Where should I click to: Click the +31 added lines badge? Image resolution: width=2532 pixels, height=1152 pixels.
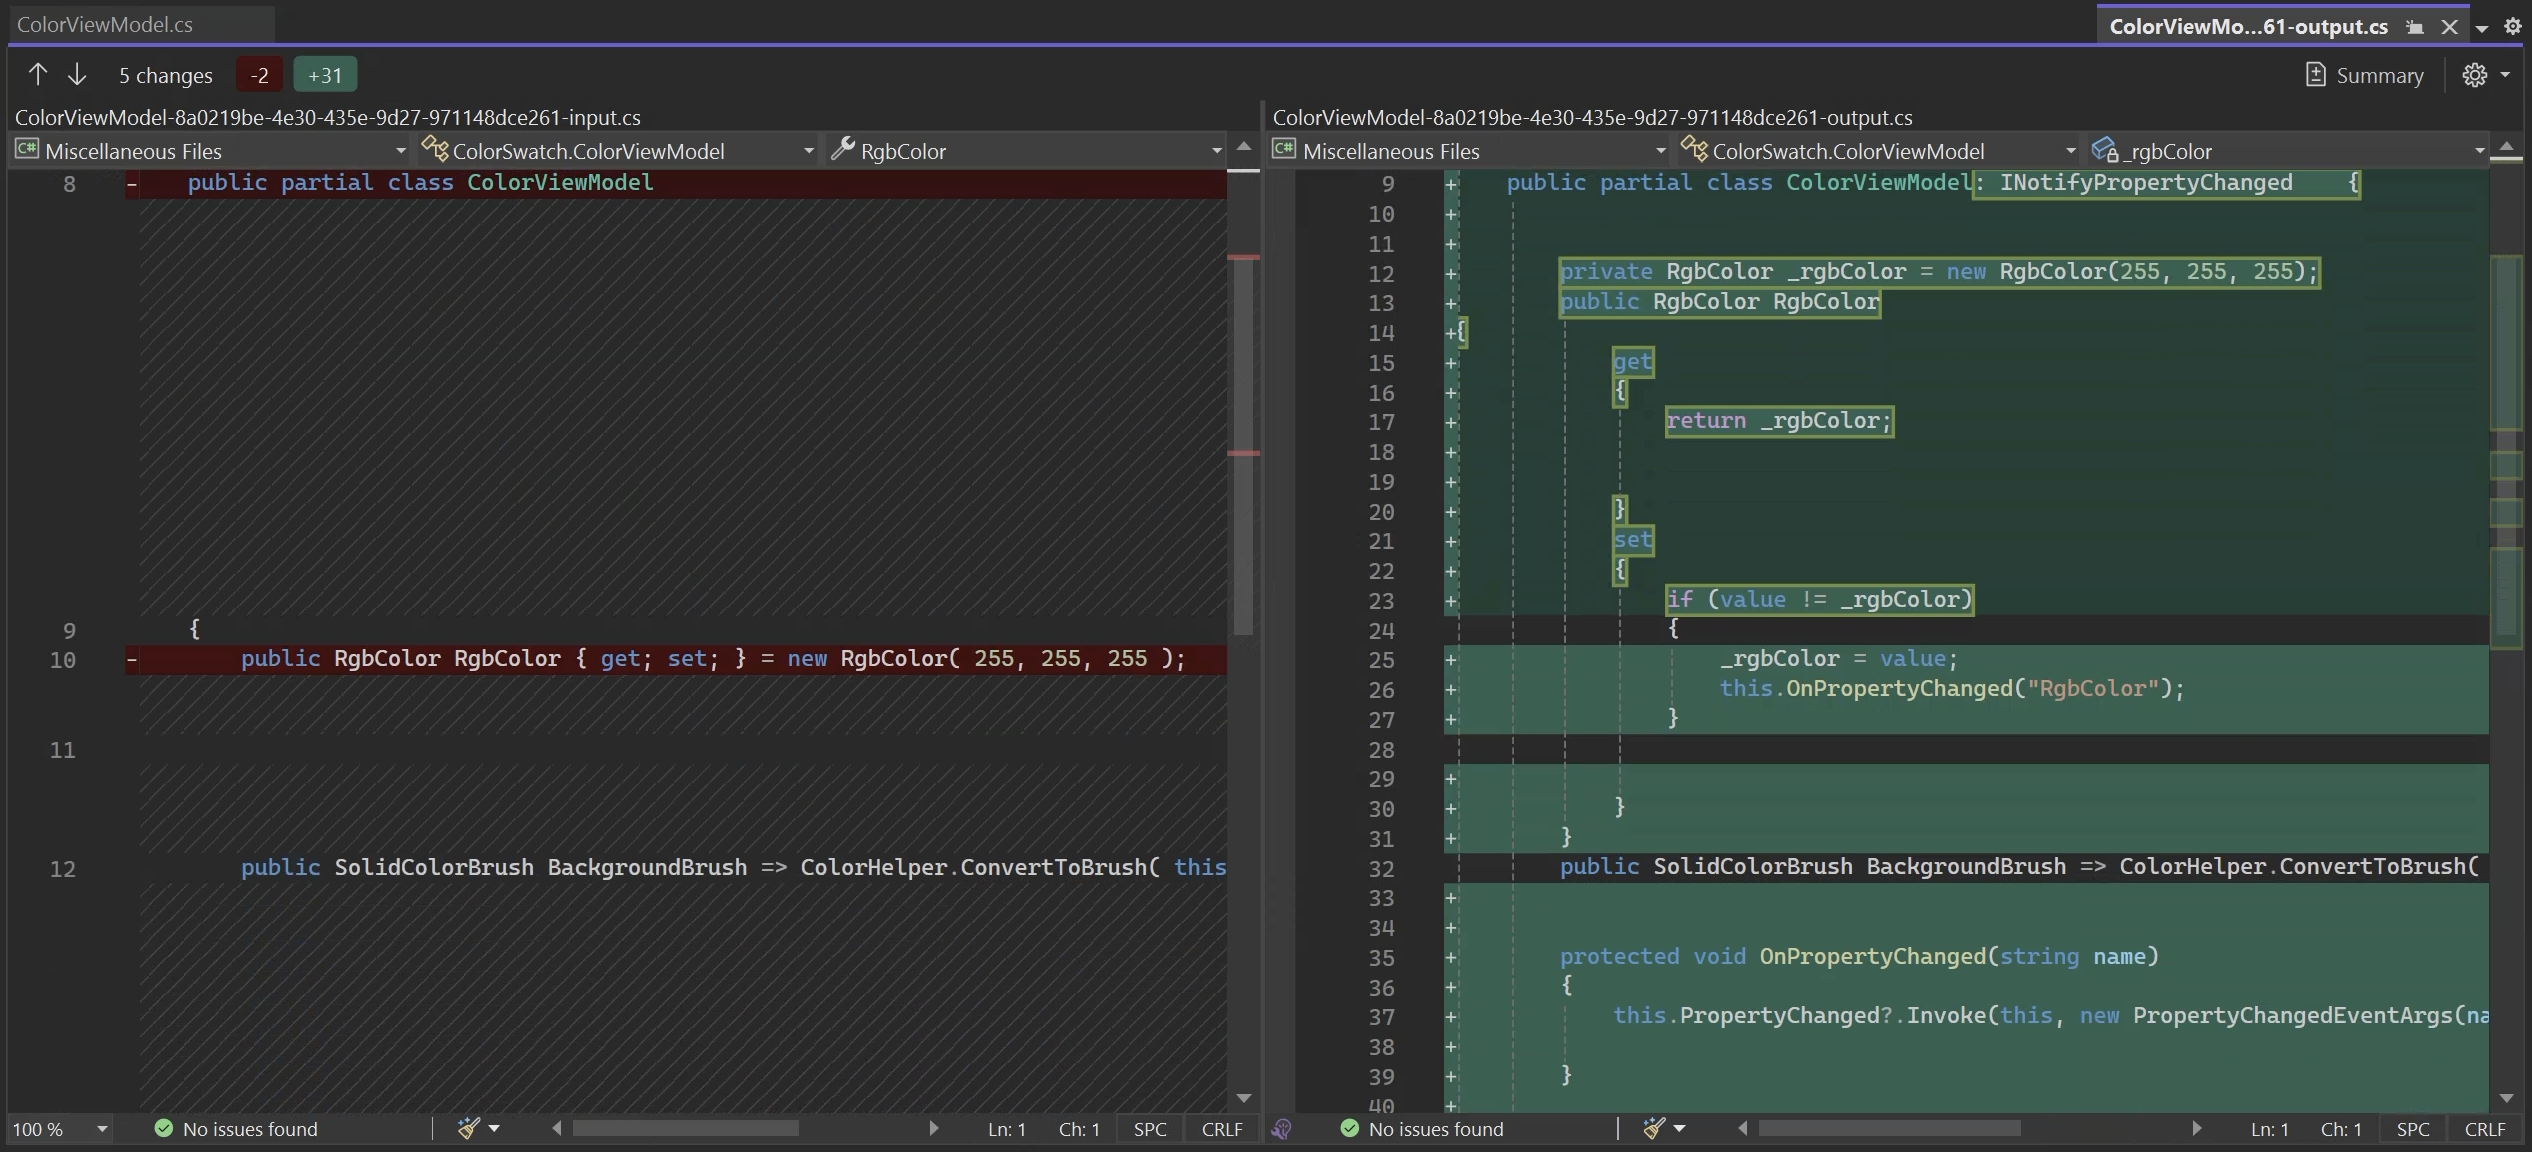pyautogui.click(x=325, y=75)
